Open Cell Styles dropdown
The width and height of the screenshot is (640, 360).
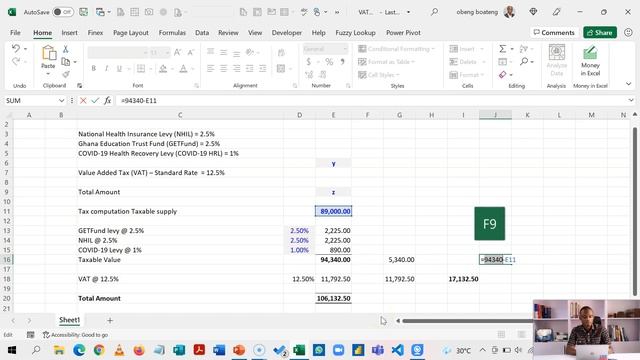[x=379, y=75]
